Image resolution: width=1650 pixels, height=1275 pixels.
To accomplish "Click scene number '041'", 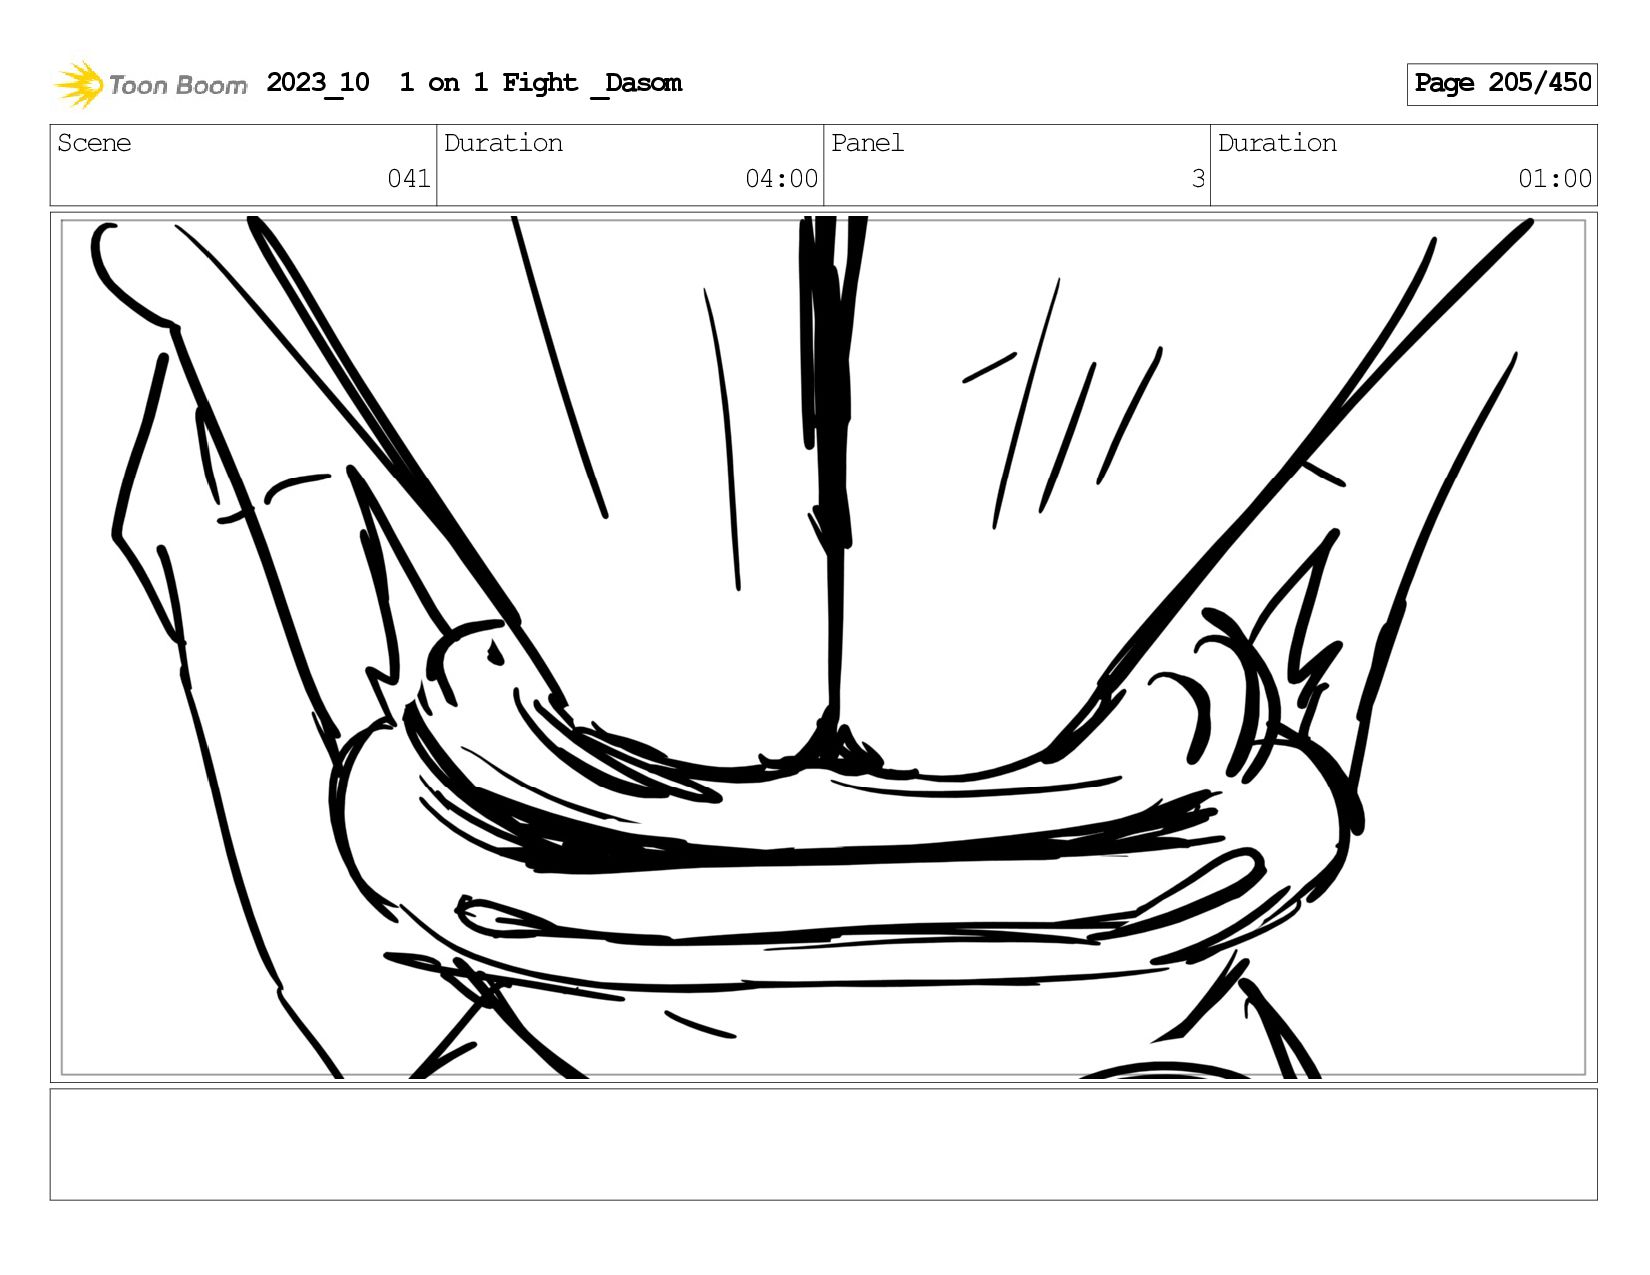I will (409, 179).
